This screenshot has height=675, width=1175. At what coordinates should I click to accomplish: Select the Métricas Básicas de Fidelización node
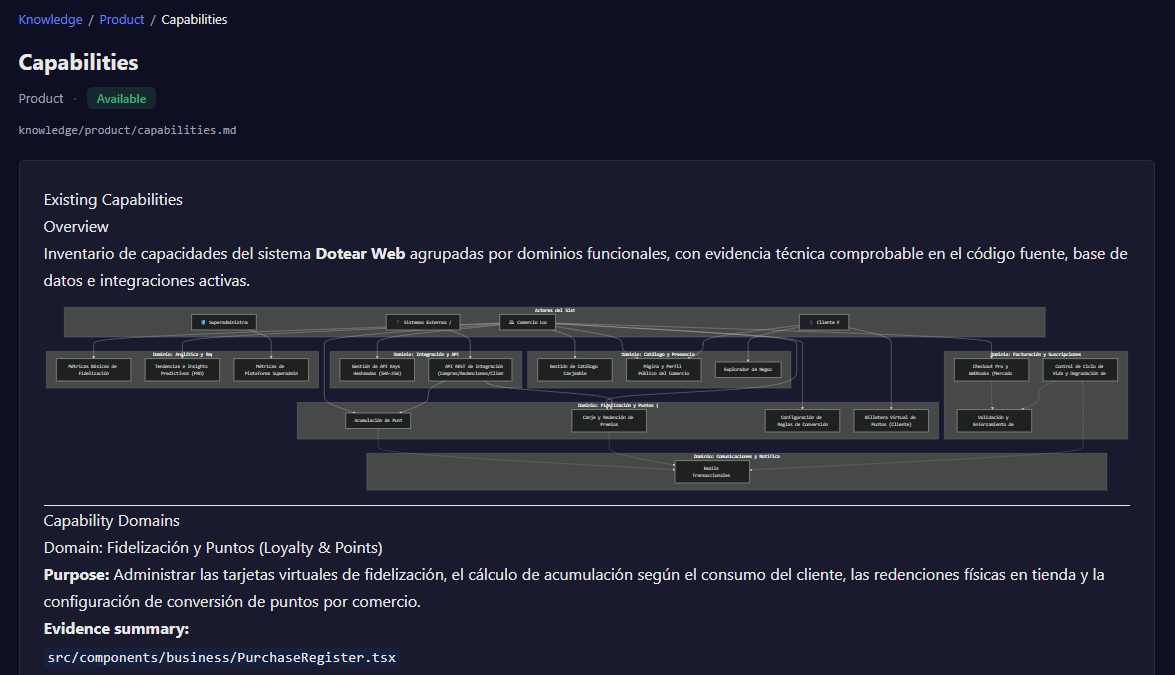pos(93,369)
